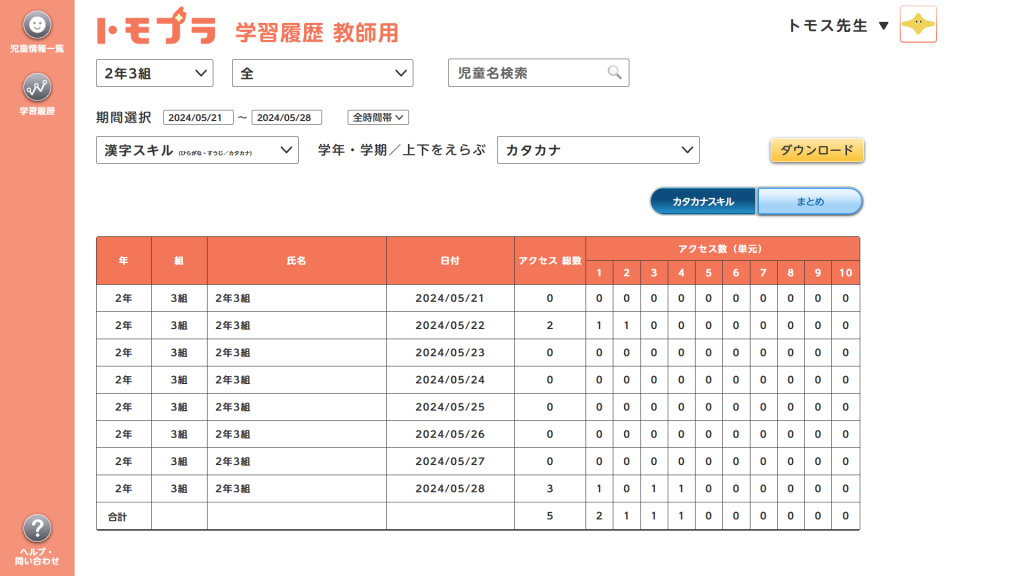This screenshot has height=576, width=1024.
Task: Open the 2年3組 class dropdown
Action: (x=155, y=73)
